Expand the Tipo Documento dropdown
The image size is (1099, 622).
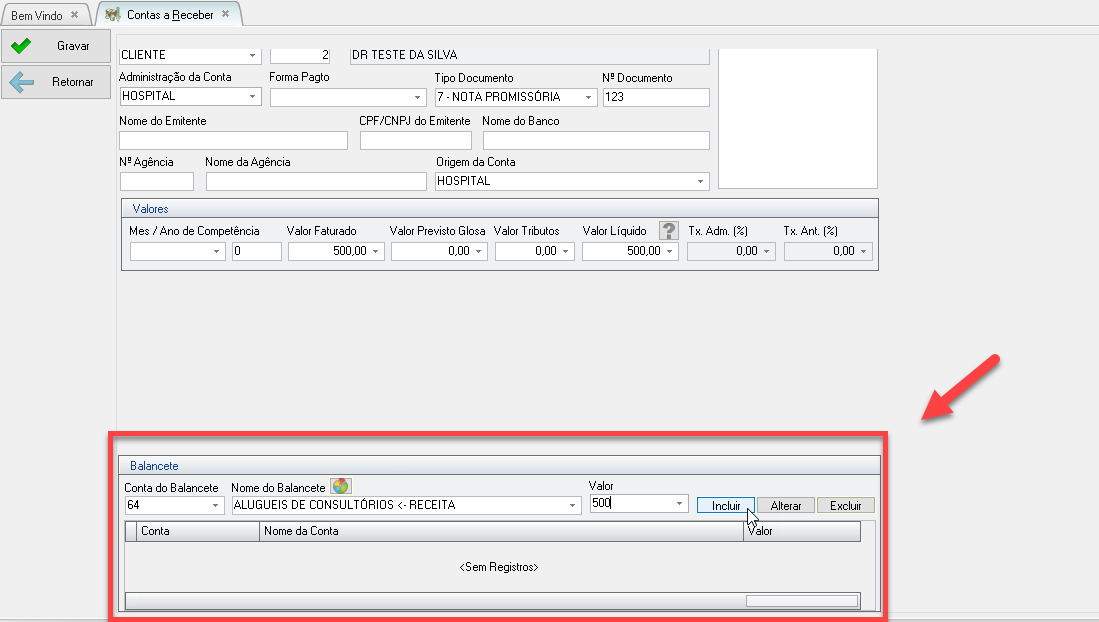coord(589,97)
